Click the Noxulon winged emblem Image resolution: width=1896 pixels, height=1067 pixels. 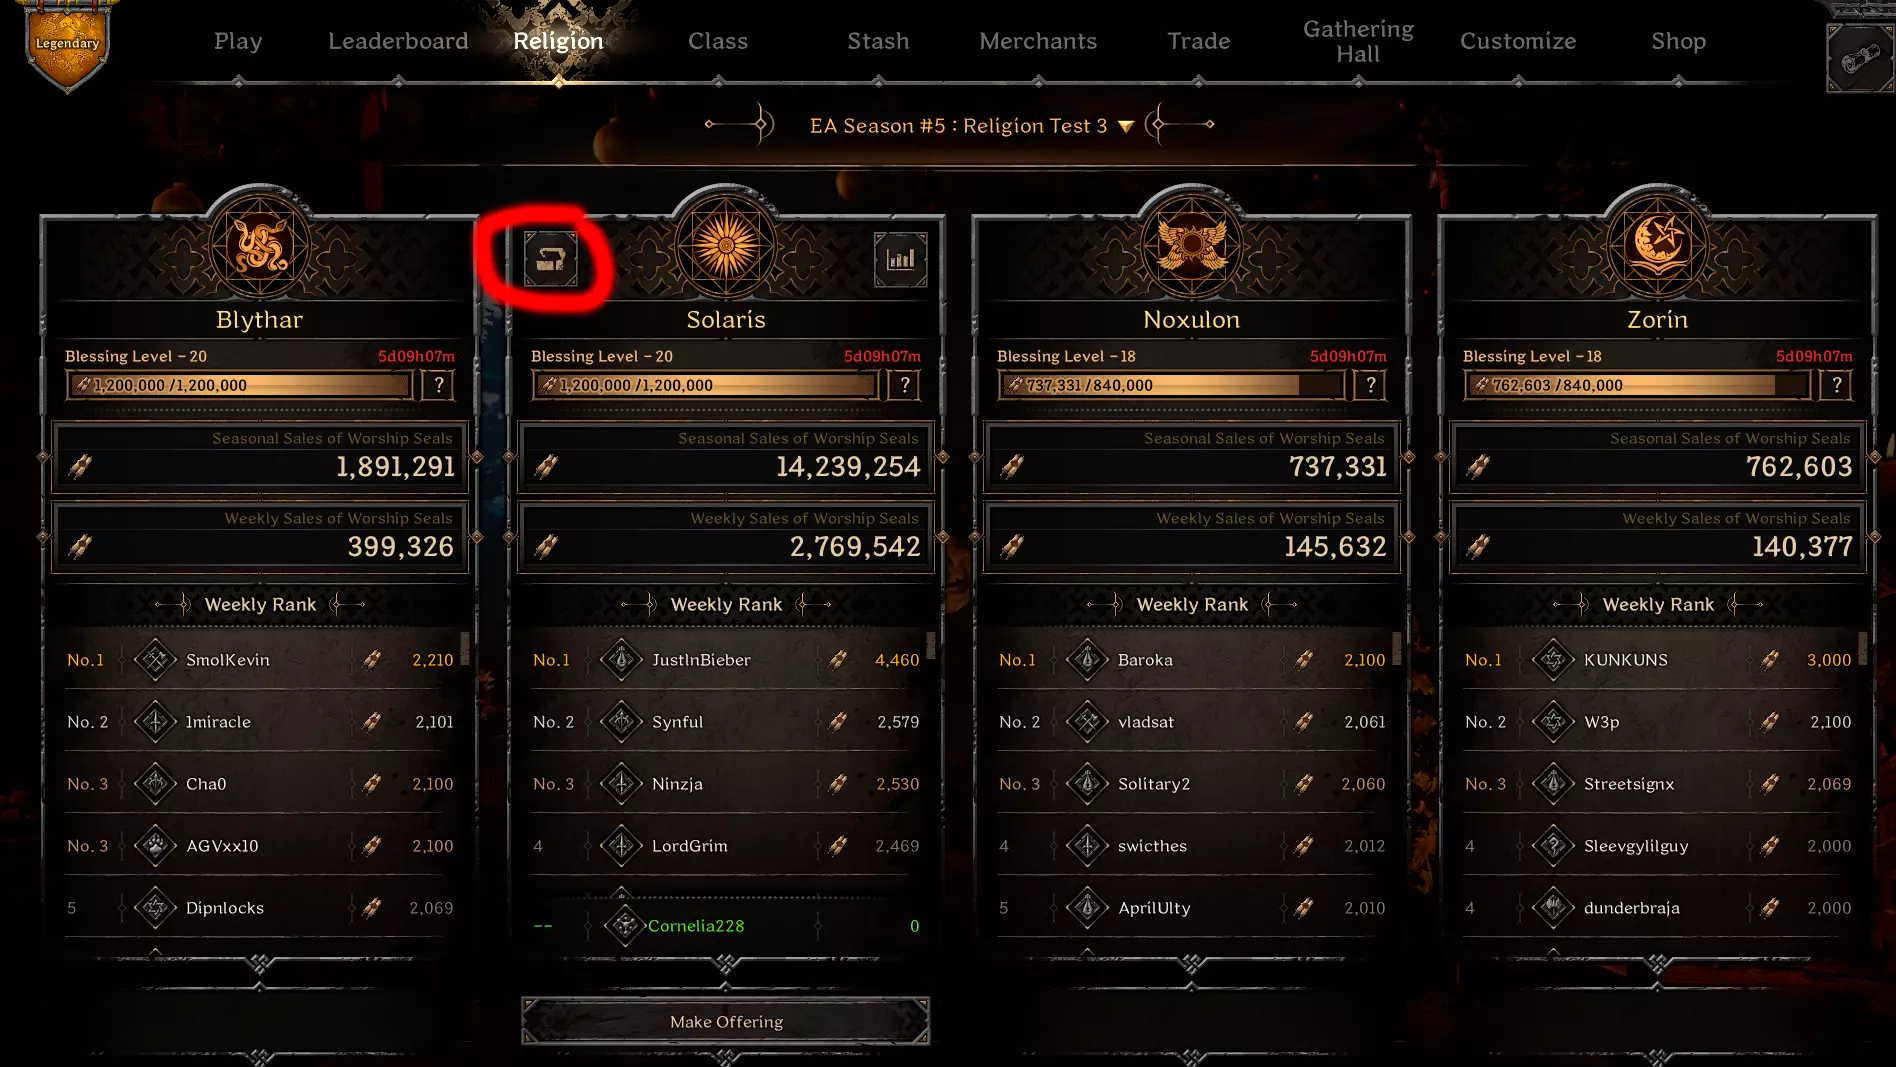tap(1192, 246)
